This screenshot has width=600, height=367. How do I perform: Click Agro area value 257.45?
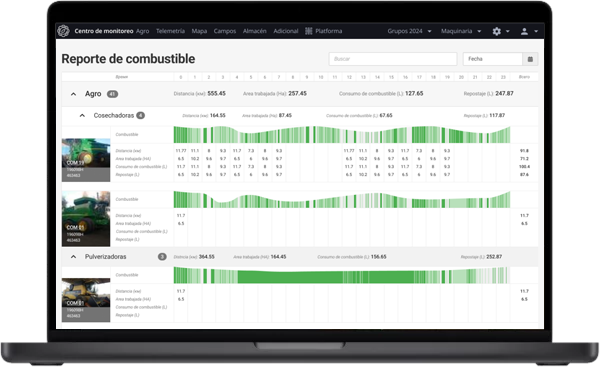click(x=298, y=93)
